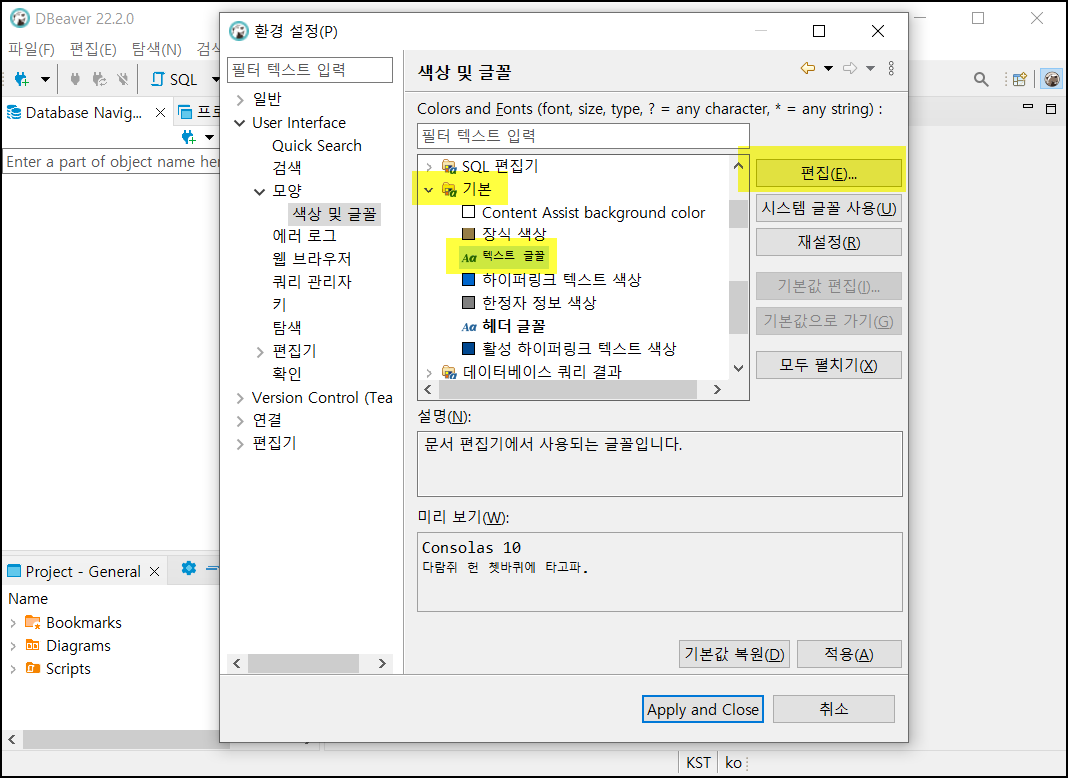Viewport: 1068px width, 778px height.
Task: Open the SQL editor toolbar button
Action: (174, 79)
